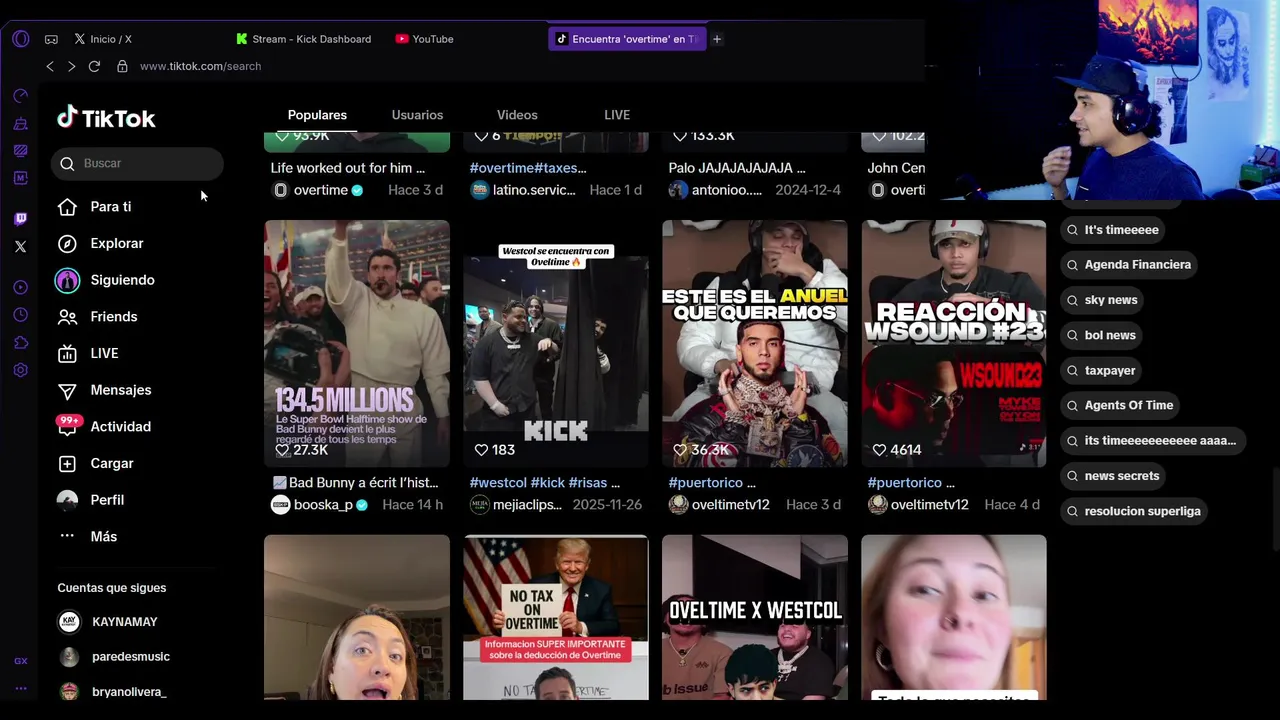Open antonioo account link
The height and width of the screenshot is (720, 1280).
coord(727,190)
